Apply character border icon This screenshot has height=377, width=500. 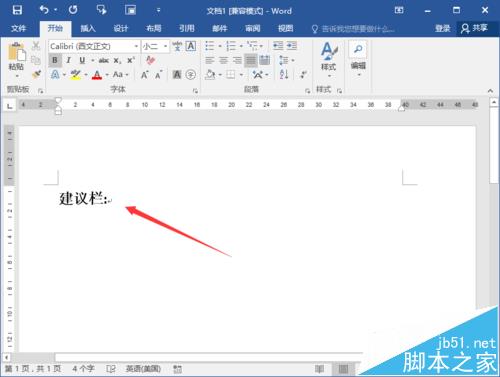click(191, 46)
